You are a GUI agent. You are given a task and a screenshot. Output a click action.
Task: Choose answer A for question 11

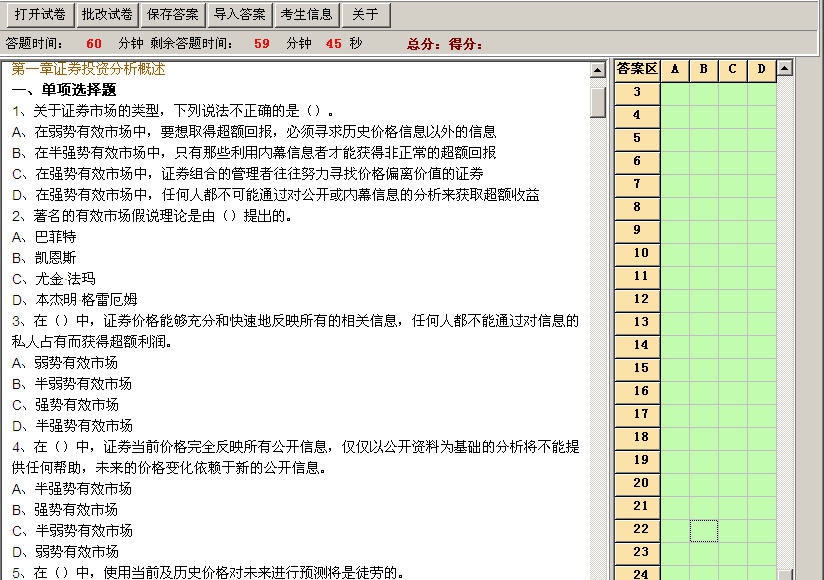[x=675, y=277]
